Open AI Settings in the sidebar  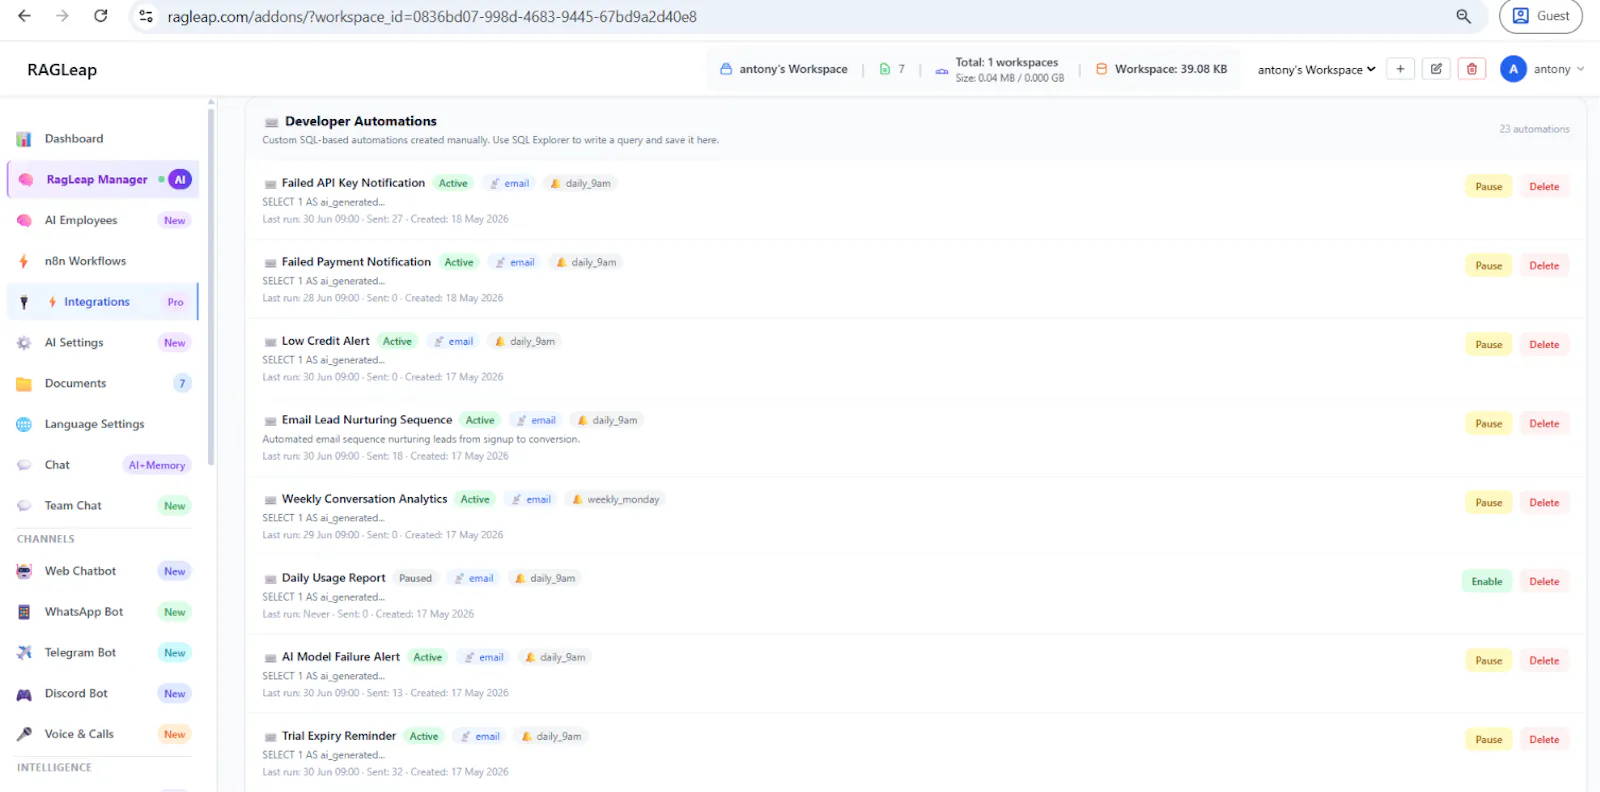pyautogui.click(x=103, y=343)
